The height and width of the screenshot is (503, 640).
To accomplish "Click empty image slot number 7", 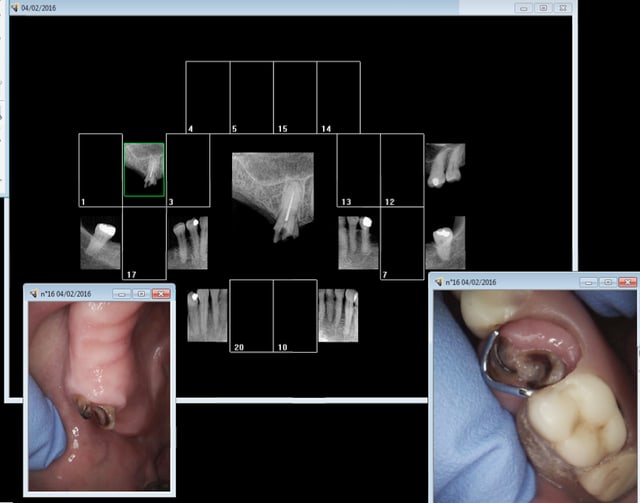I will pos(402,243).
